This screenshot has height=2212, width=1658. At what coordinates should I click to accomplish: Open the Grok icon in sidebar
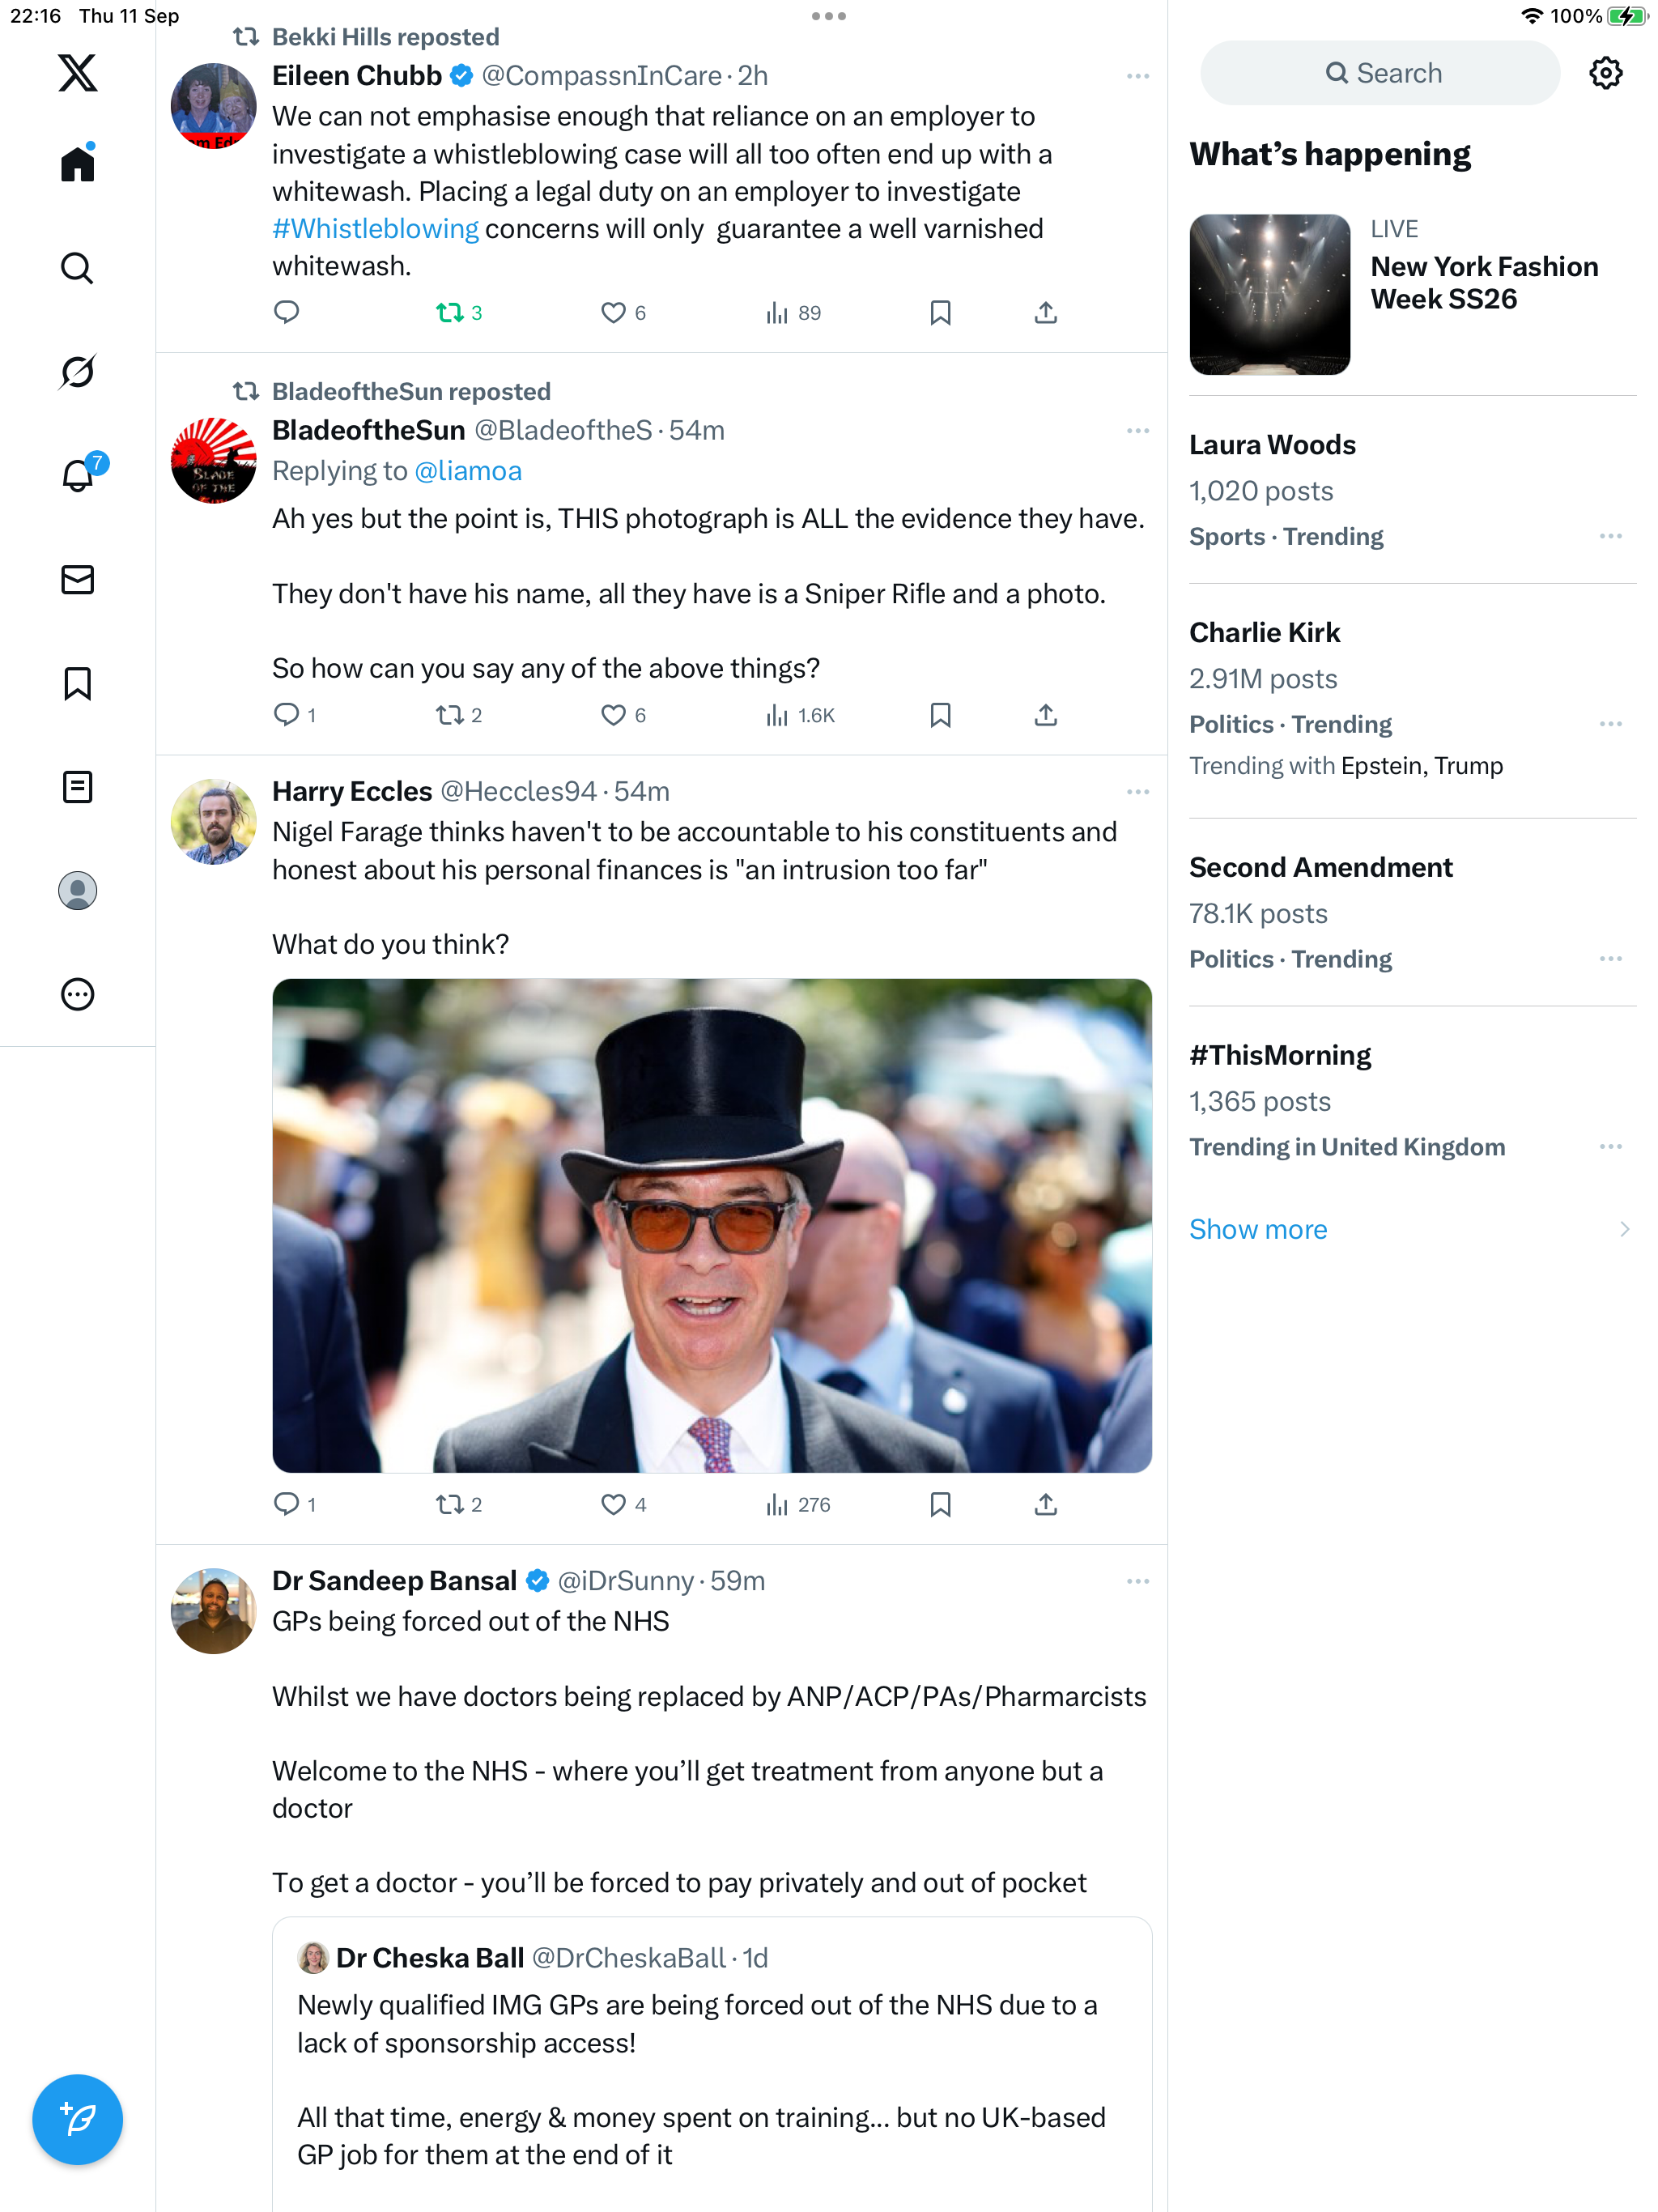[x=77, y=372]
